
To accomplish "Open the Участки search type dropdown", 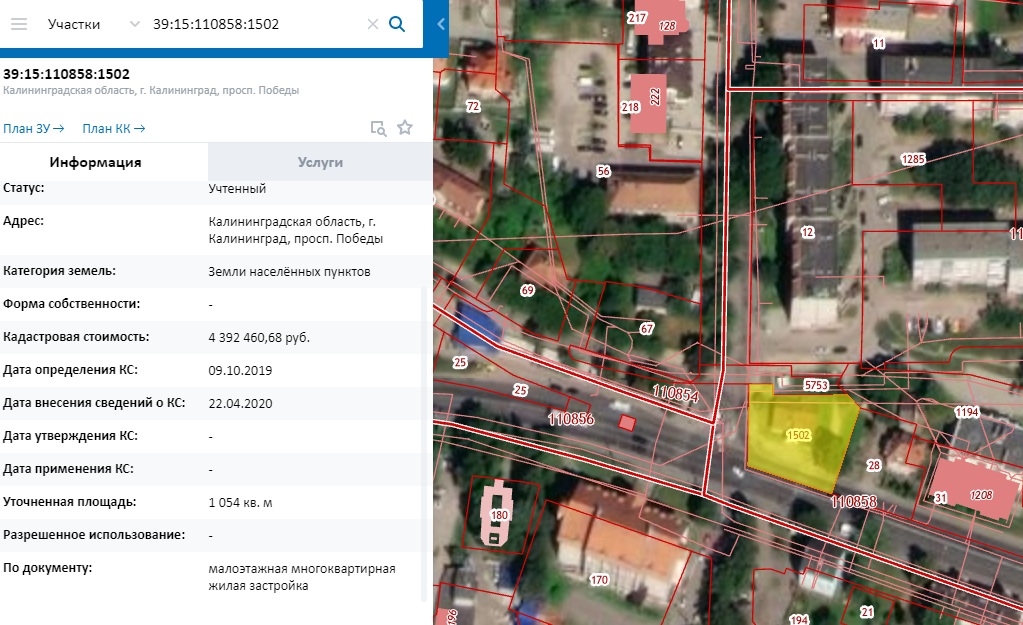I will click(x=74, y=24).
